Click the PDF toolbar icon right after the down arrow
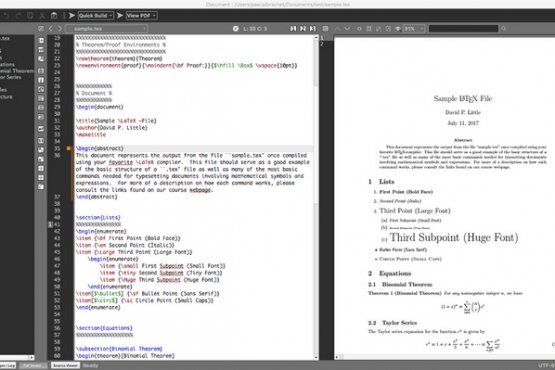The height and width of the screenshot is (370, 555). [359, 29]
